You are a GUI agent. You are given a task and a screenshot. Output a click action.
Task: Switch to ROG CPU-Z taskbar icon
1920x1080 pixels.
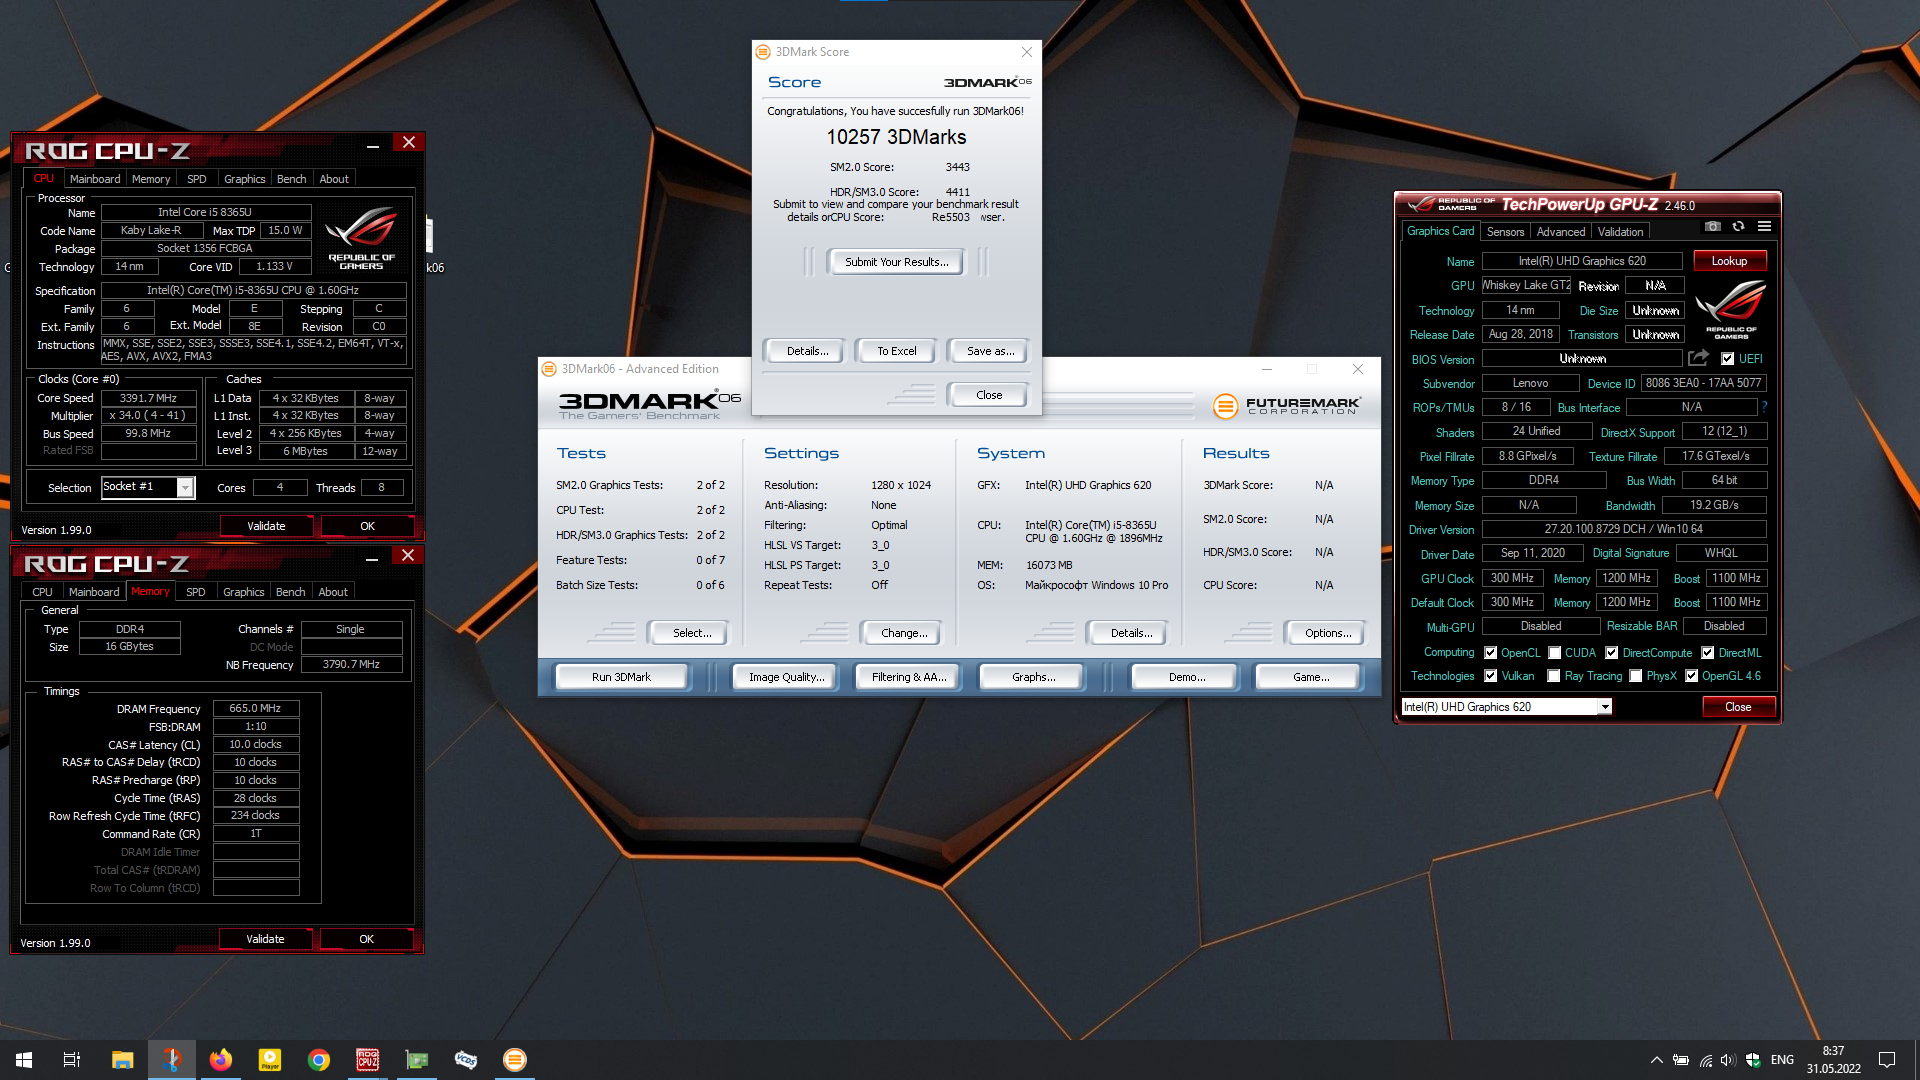point(368,1060)
